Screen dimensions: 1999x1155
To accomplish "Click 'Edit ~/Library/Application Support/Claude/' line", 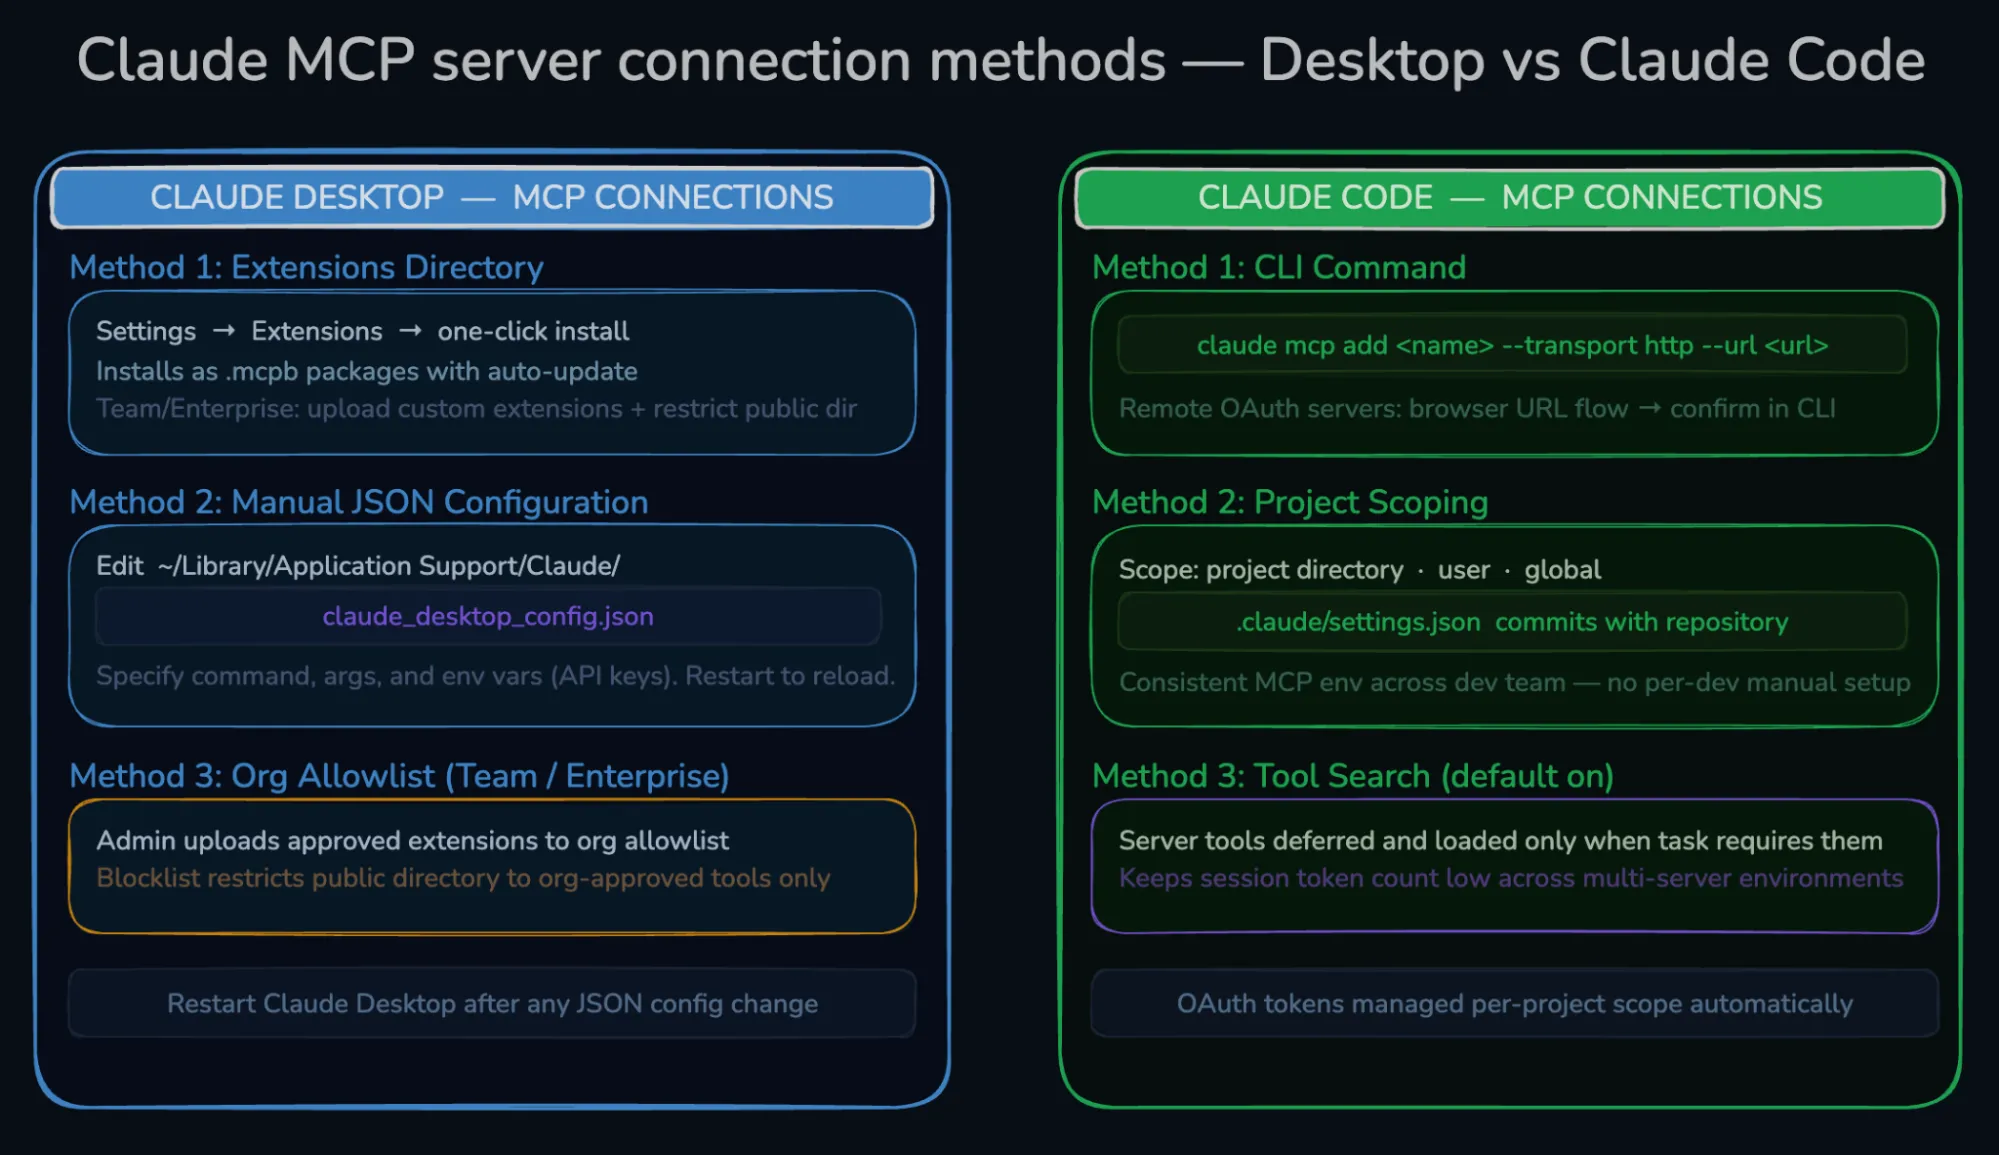I will coord(358,566).
